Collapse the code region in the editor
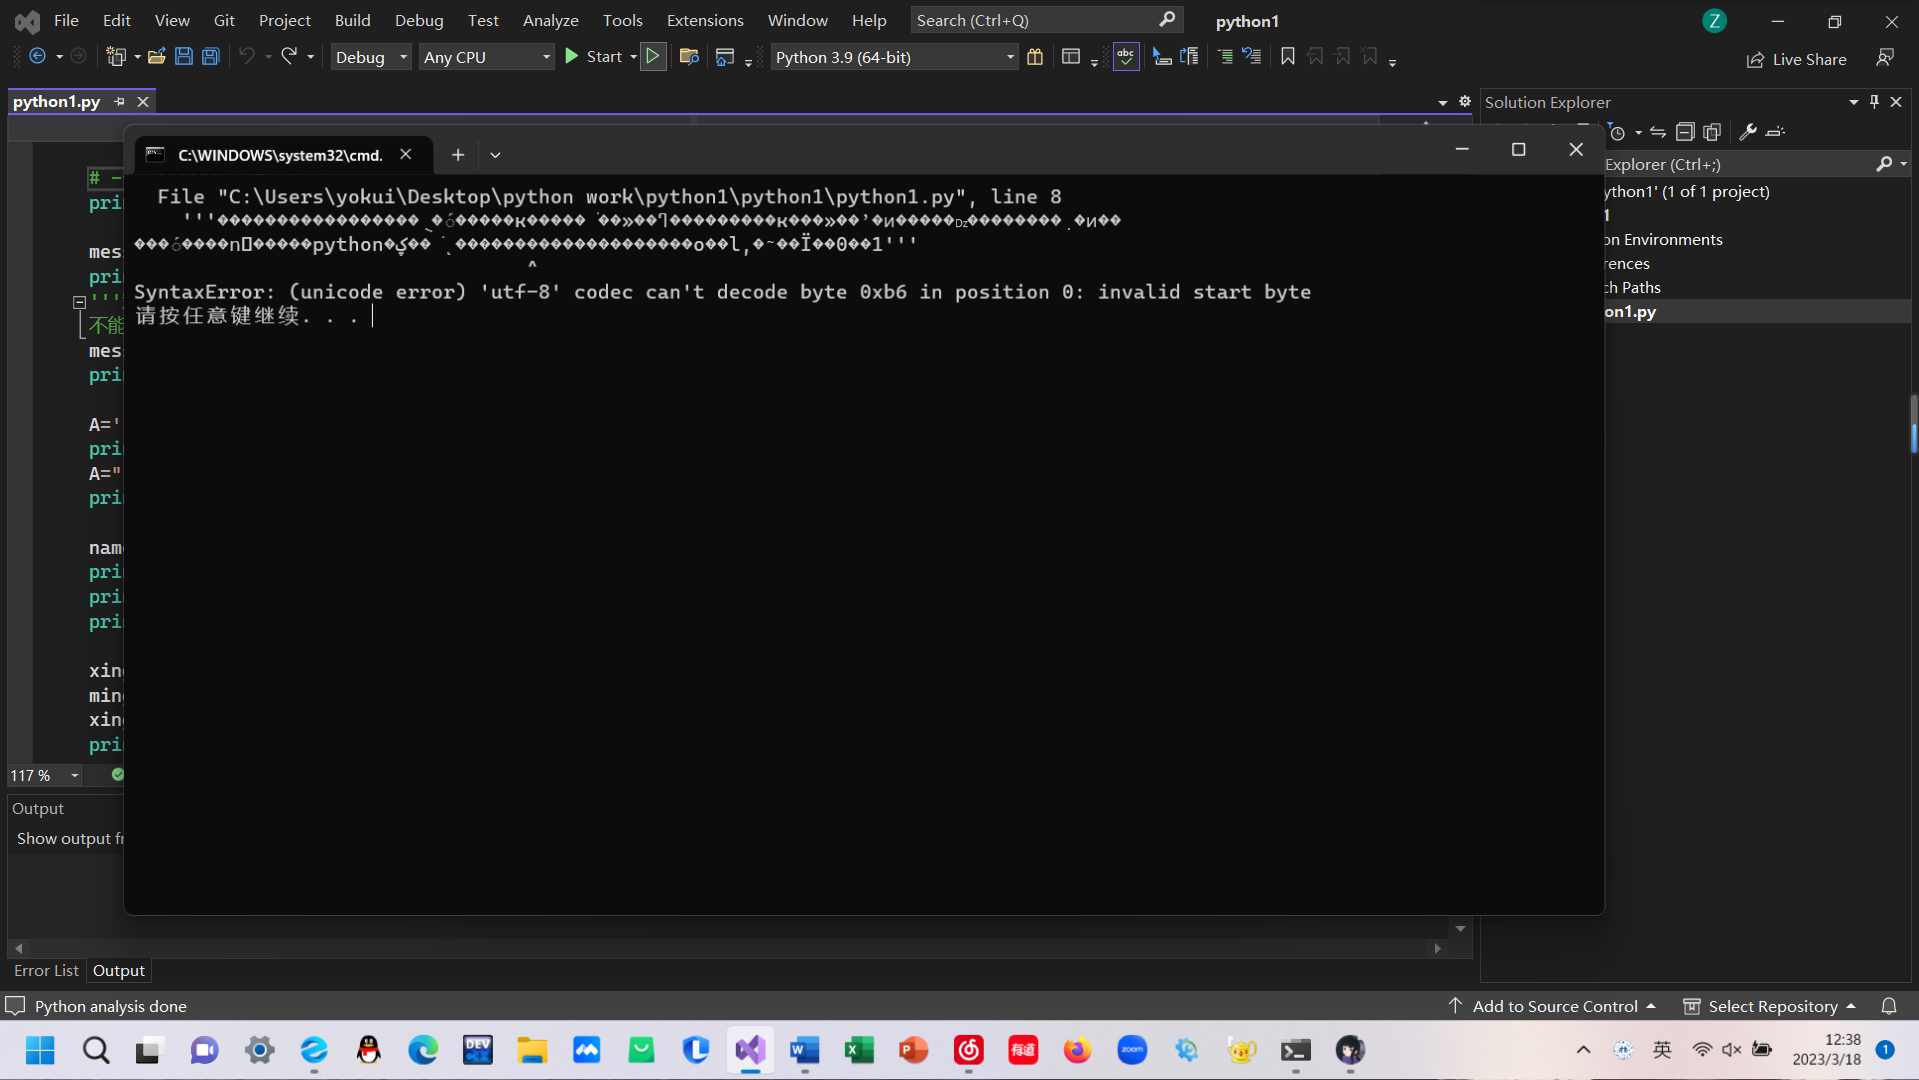 pos(78,302)
